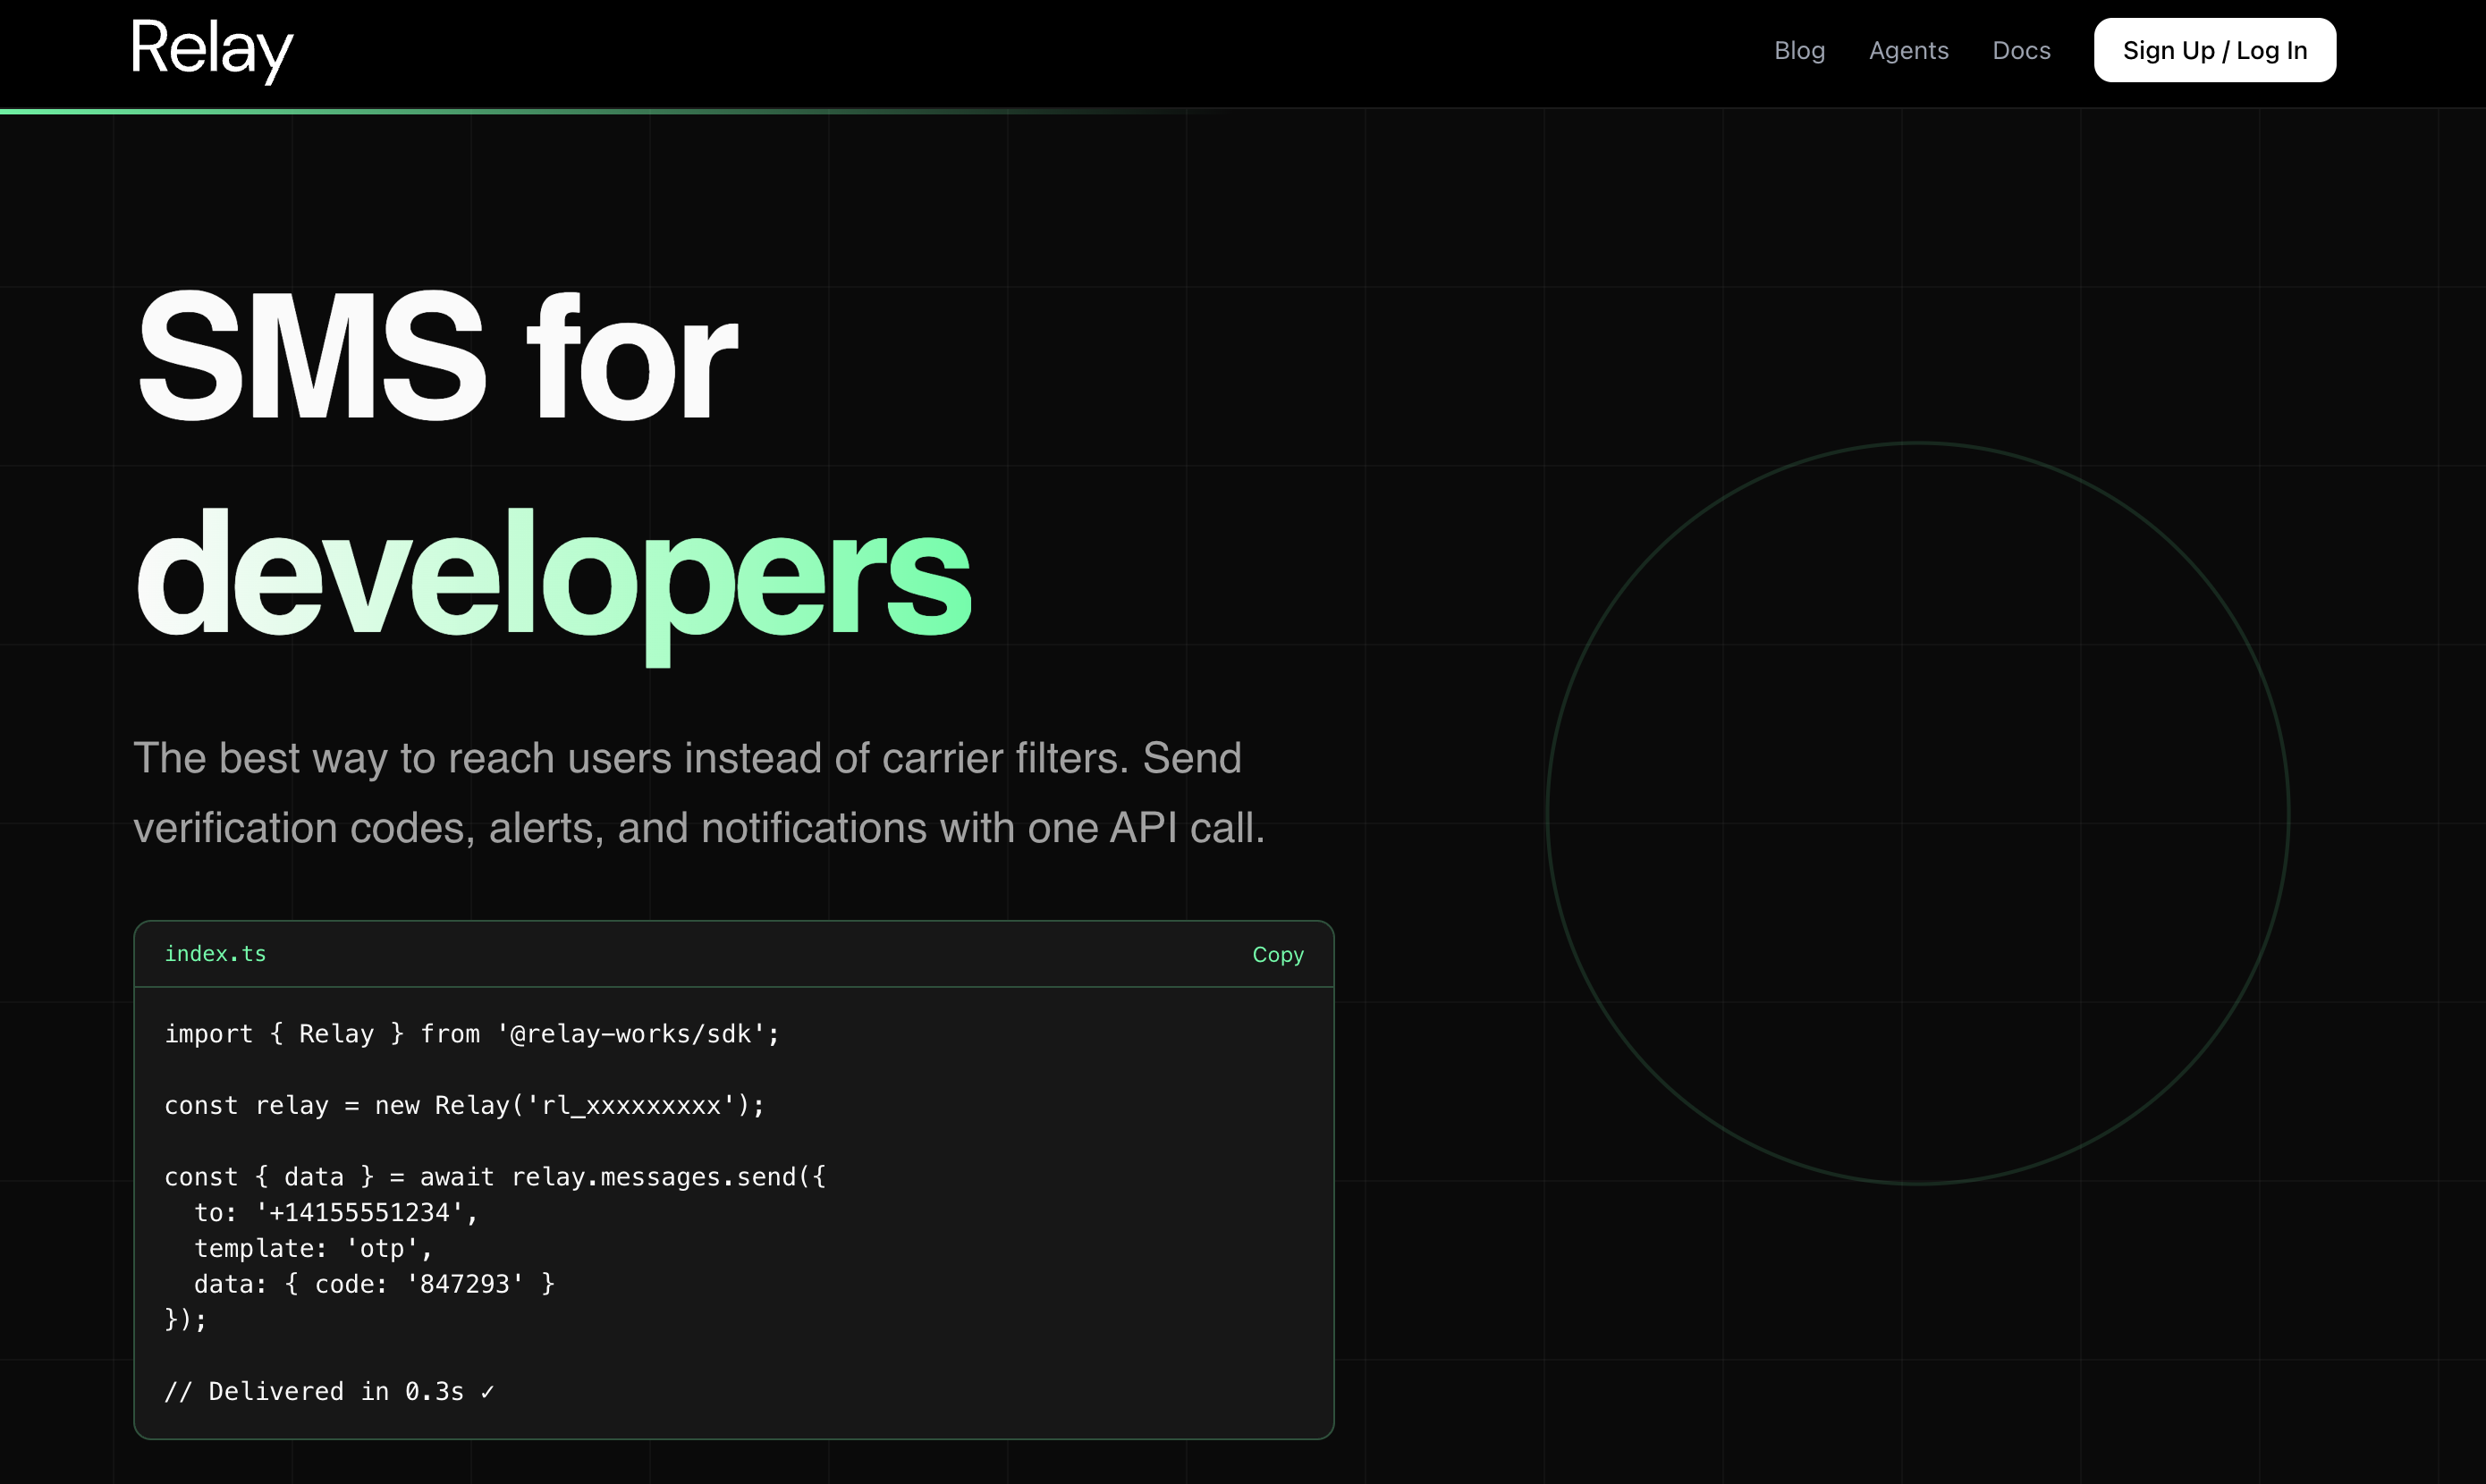Viewport: 2486px width, 1484px height.
Task: Click the 'const relay = new Relay' line
Action: (x=464, y=1105)
